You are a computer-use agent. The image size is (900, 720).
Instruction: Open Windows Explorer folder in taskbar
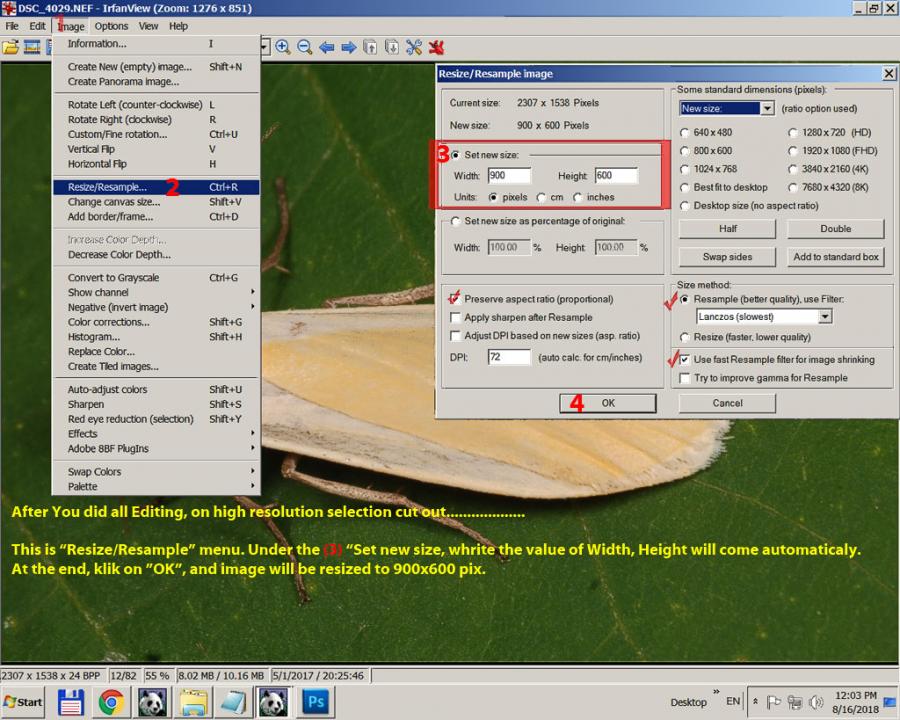194,702
